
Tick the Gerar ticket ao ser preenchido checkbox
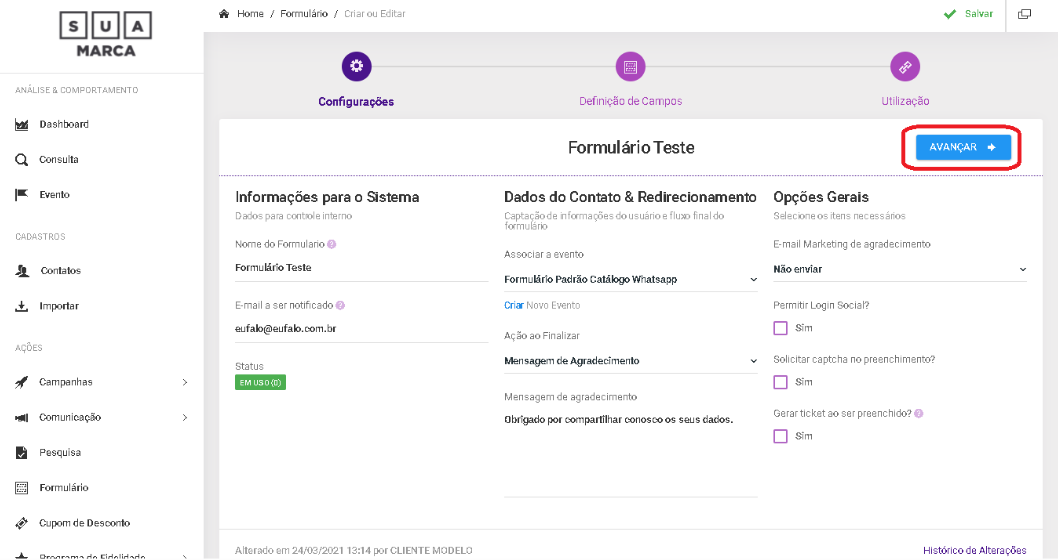(x=780, y=436)
